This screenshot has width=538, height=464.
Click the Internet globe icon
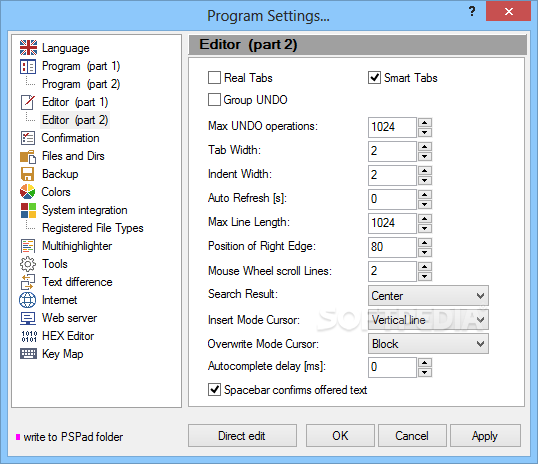[x=27, y=300]
